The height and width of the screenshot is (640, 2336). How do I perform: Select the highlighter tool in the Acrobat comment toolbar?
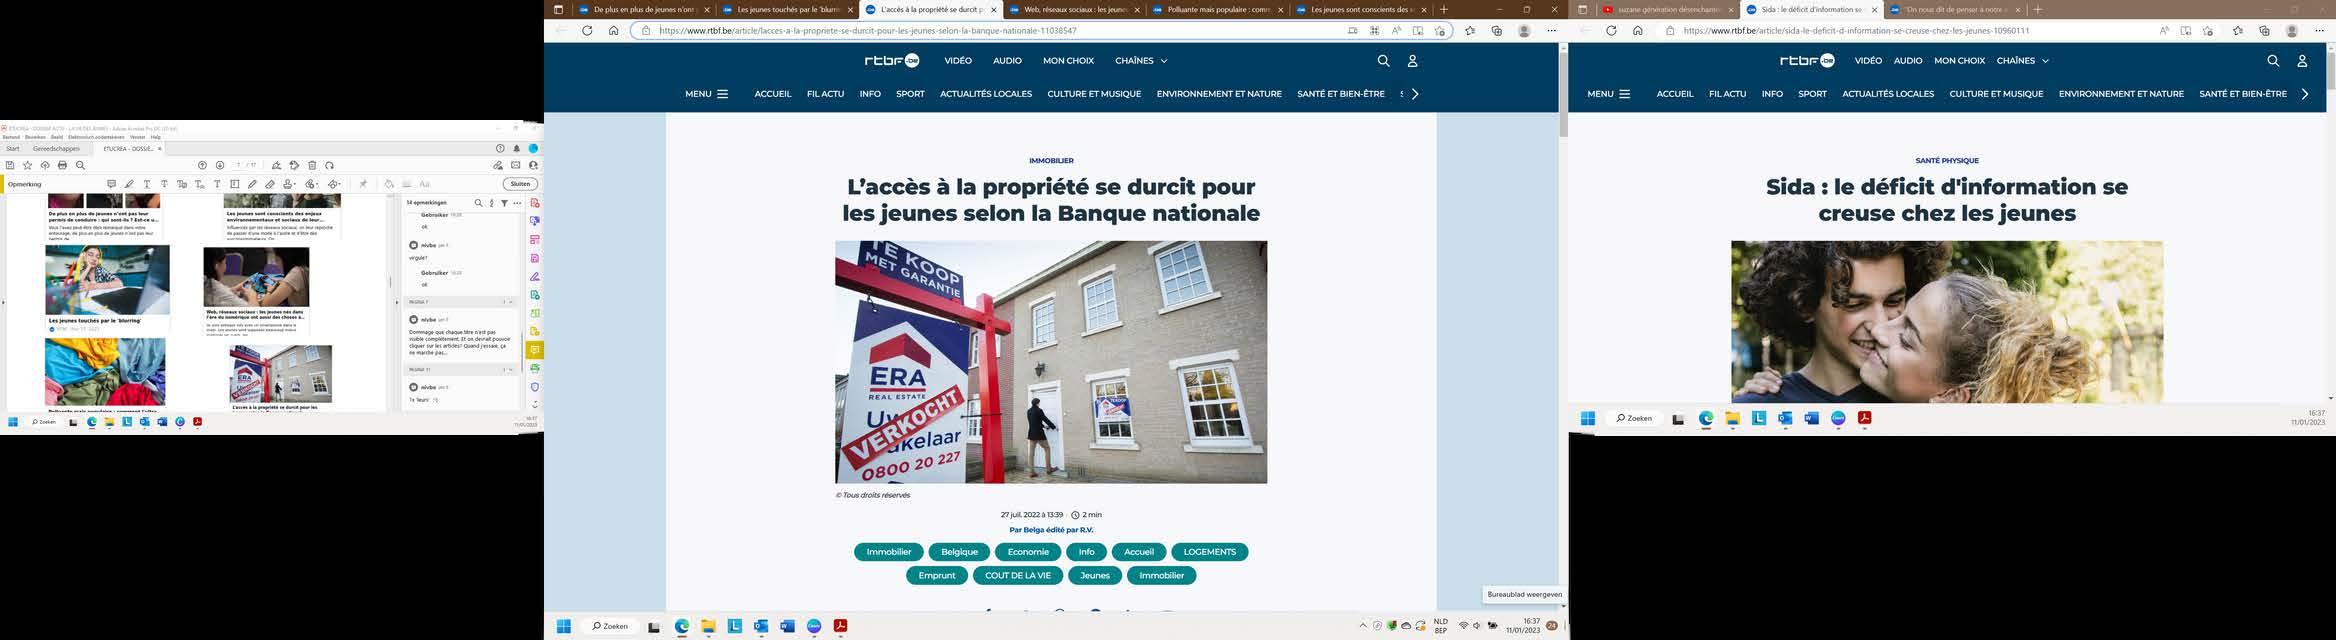(x=129, y=184)
